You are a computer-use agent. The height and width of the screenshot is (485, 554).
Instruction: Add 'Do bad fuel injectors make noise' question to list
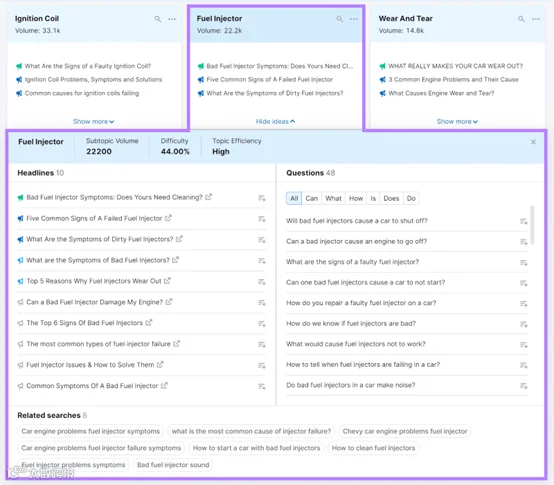[524, 386]
